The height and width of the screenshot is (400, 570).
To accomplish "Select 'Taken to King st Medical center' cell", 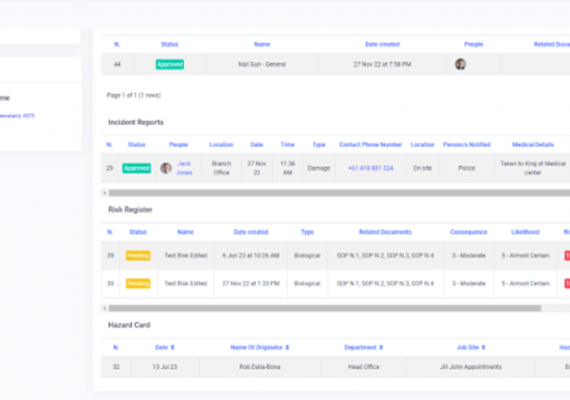I will pyautogui.click(x=533, y=168).
